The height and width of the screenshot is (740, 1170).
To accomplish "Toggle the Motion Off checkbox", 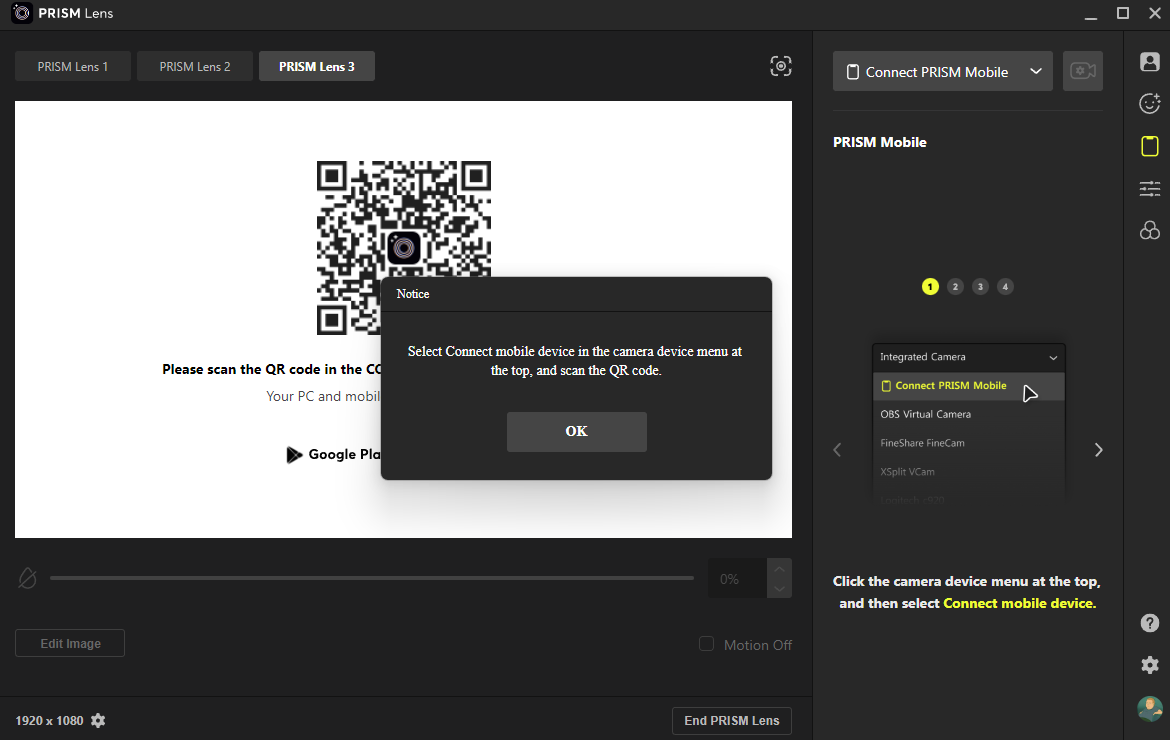I will tap(706, 644).
